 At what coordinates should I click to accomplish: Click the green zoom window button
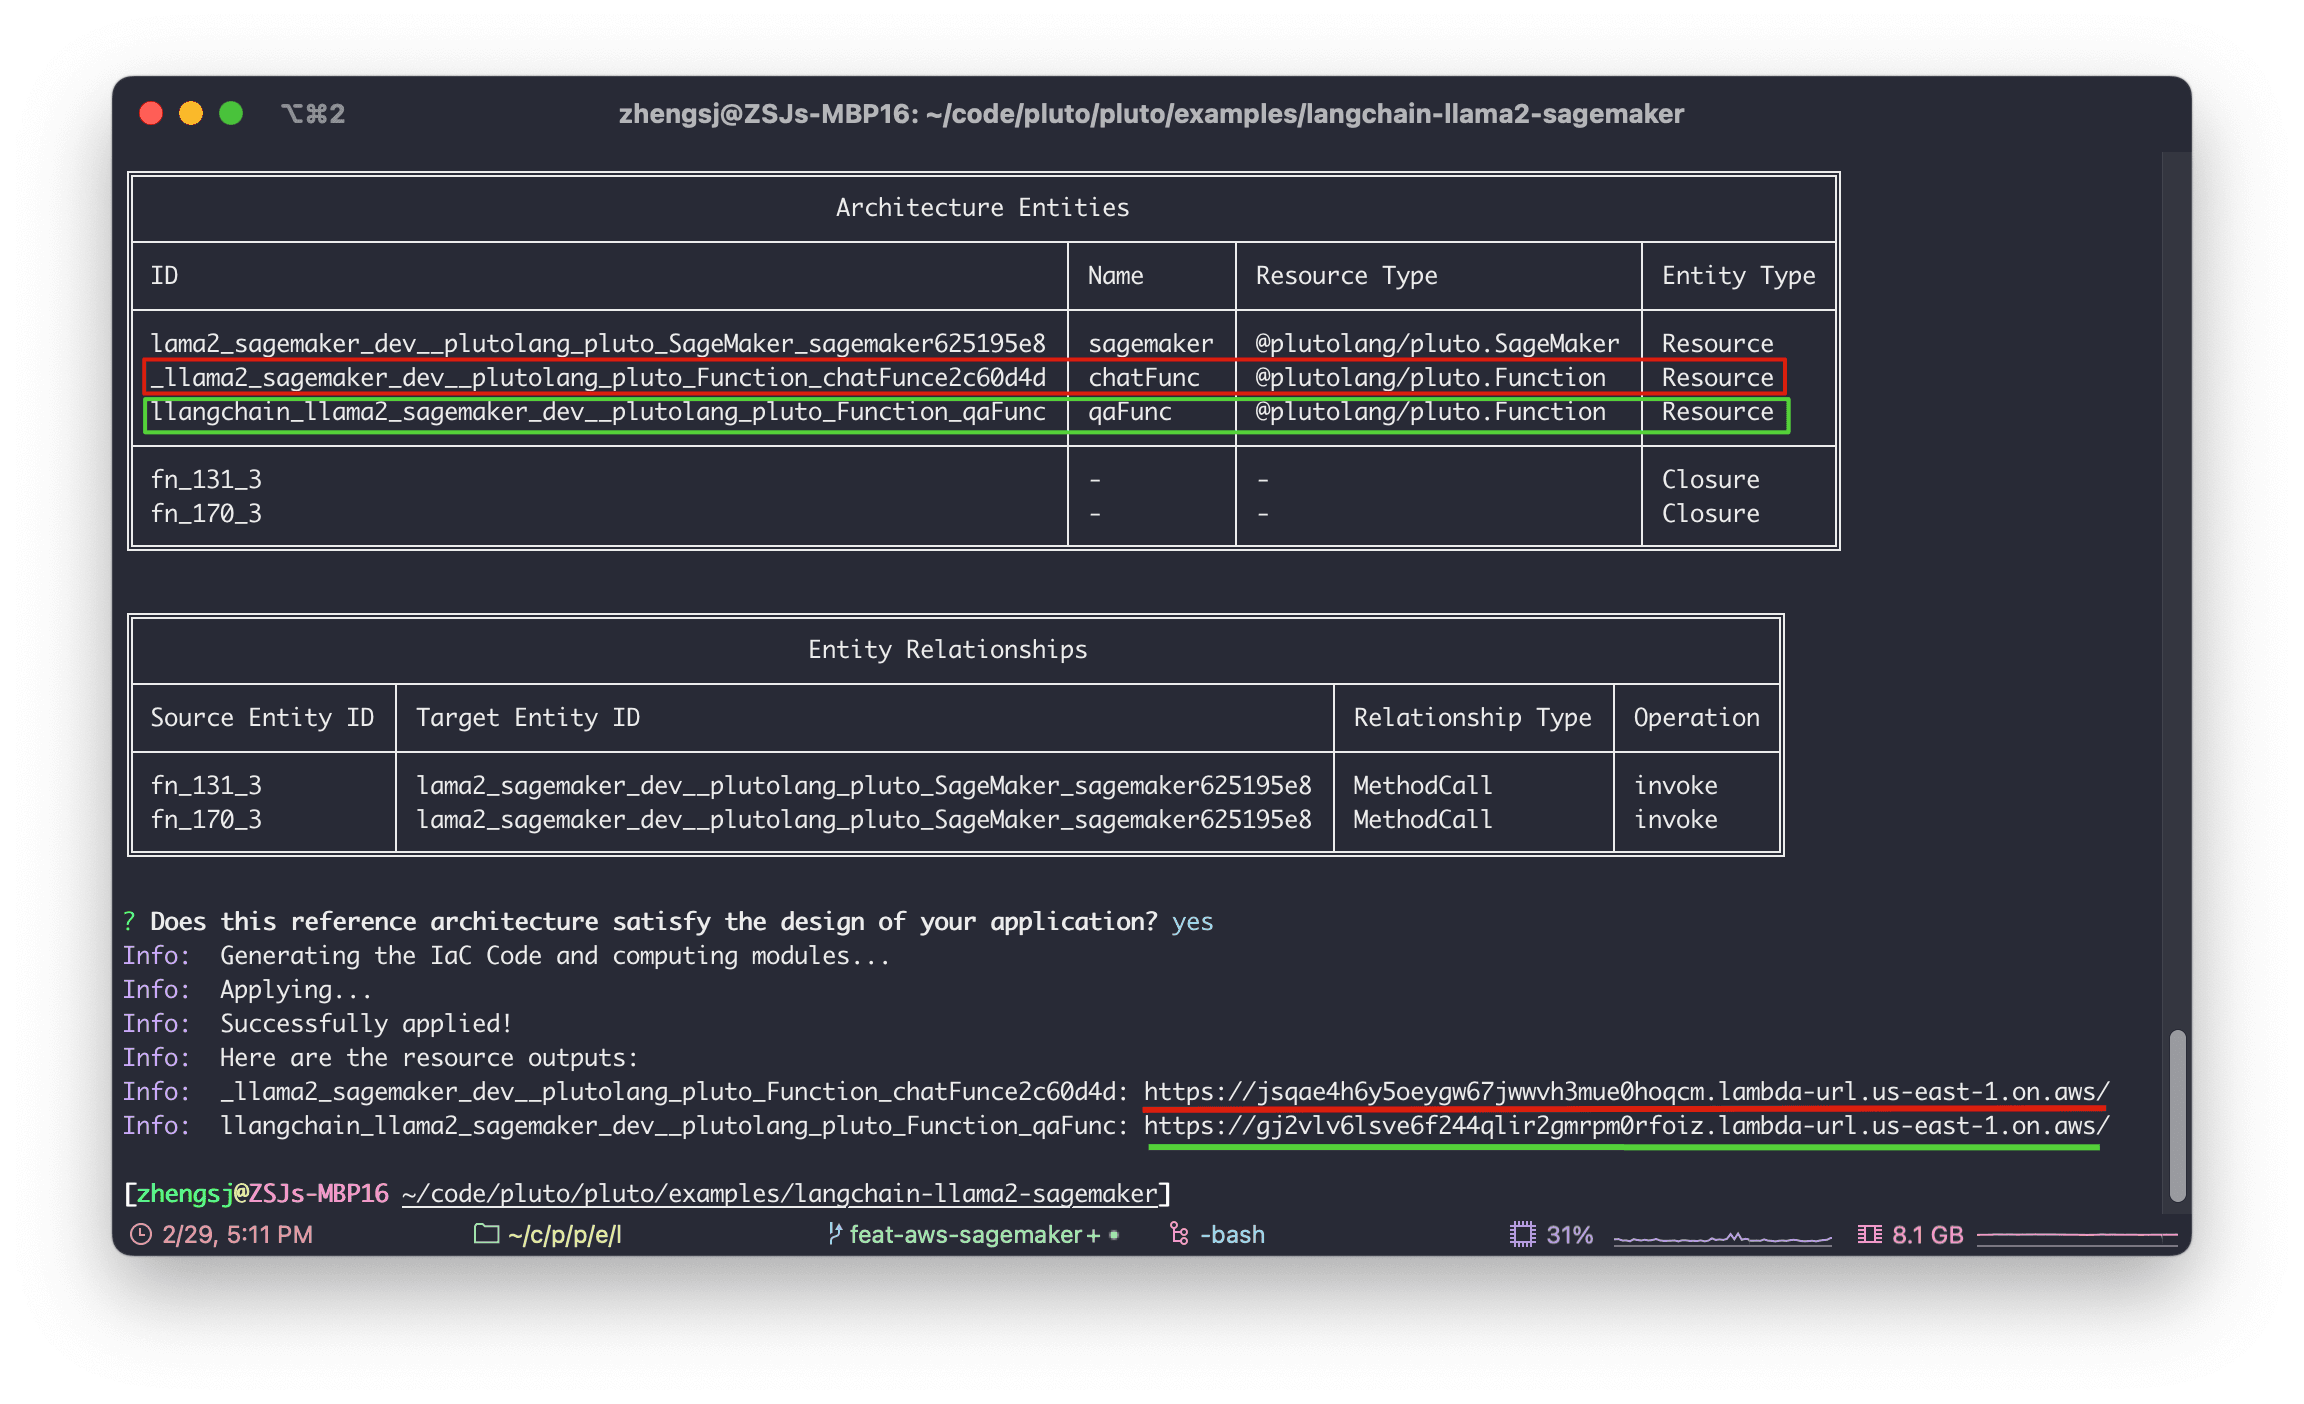(x=231, y=114)
